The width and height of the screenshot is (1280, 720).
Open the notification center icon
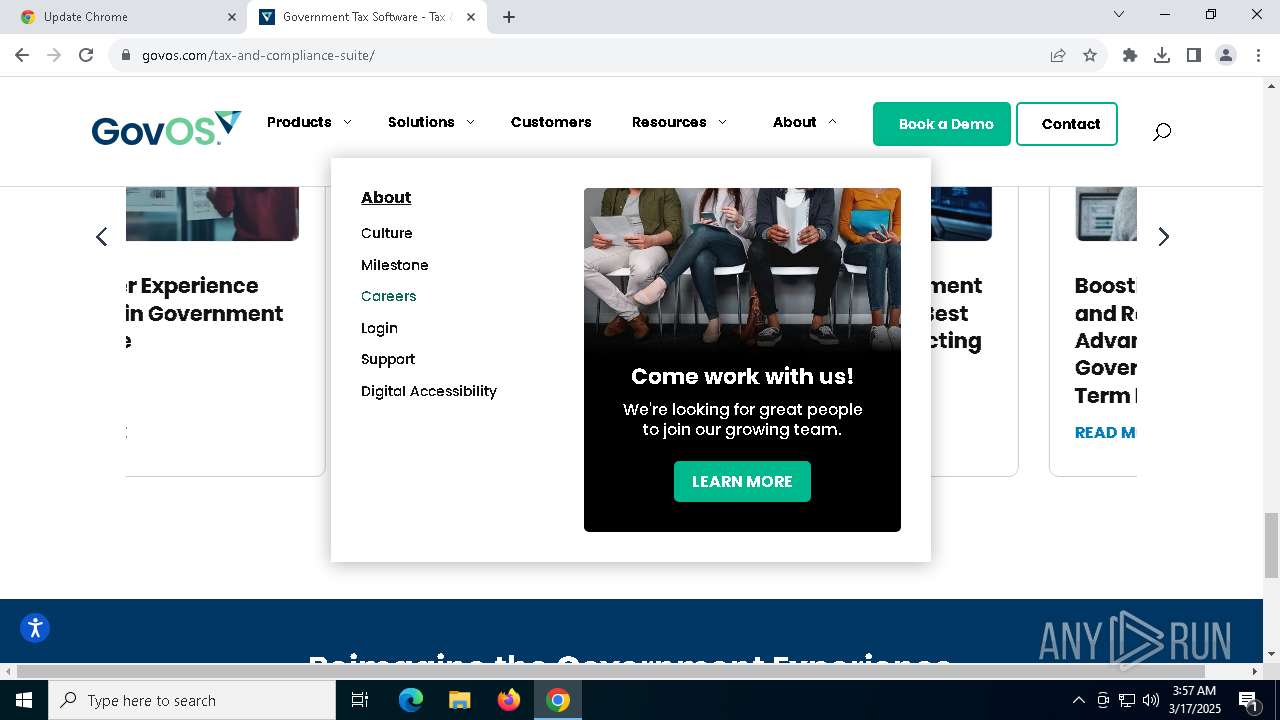tap(1248, 700)
